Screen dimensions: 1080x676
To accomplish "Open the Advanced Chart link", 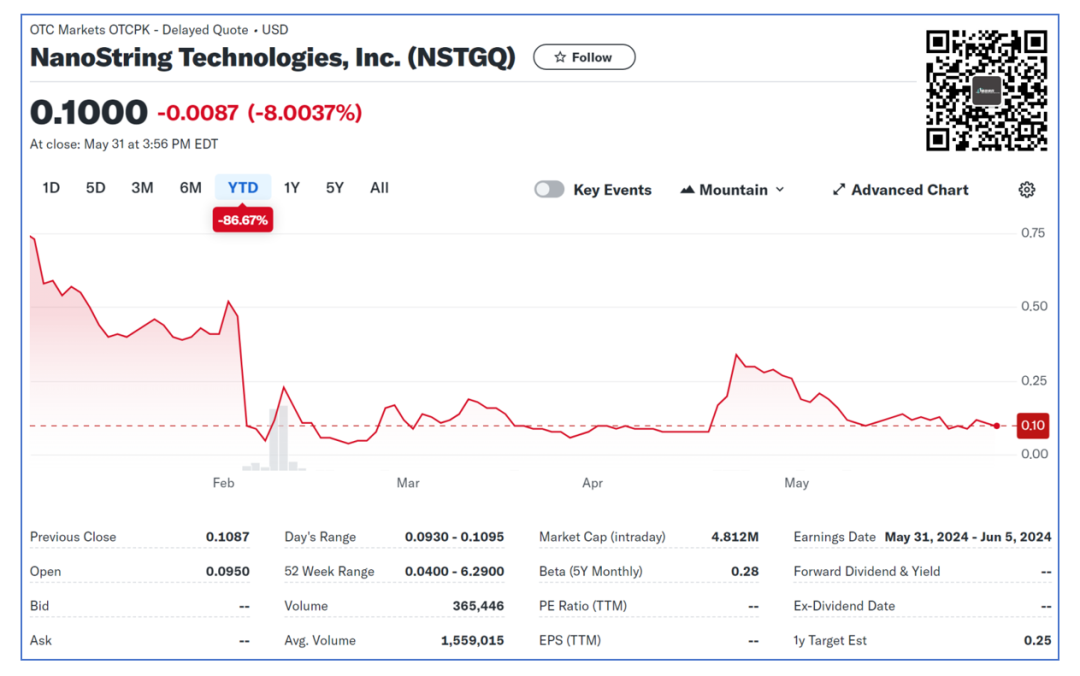I will point(900,190).
